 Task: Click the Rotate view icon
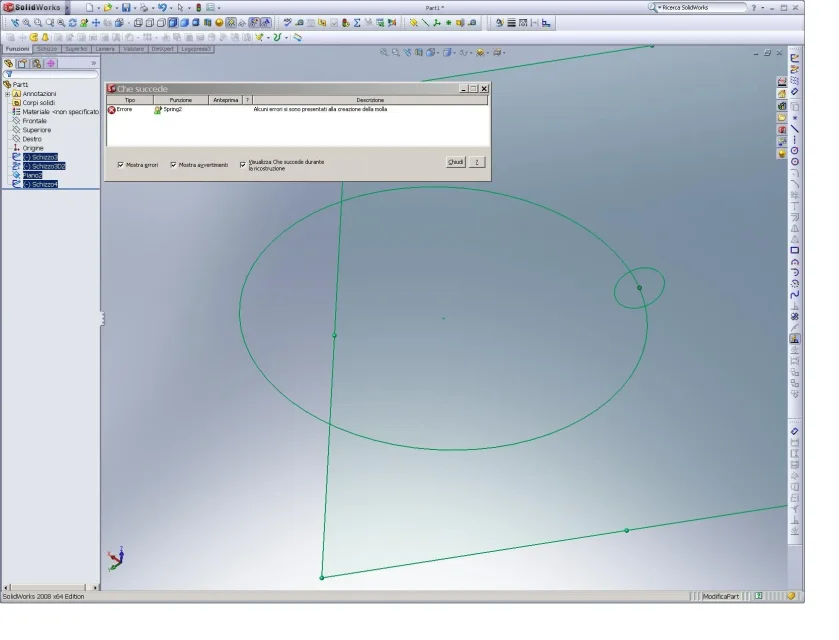(x=73, y=22)
